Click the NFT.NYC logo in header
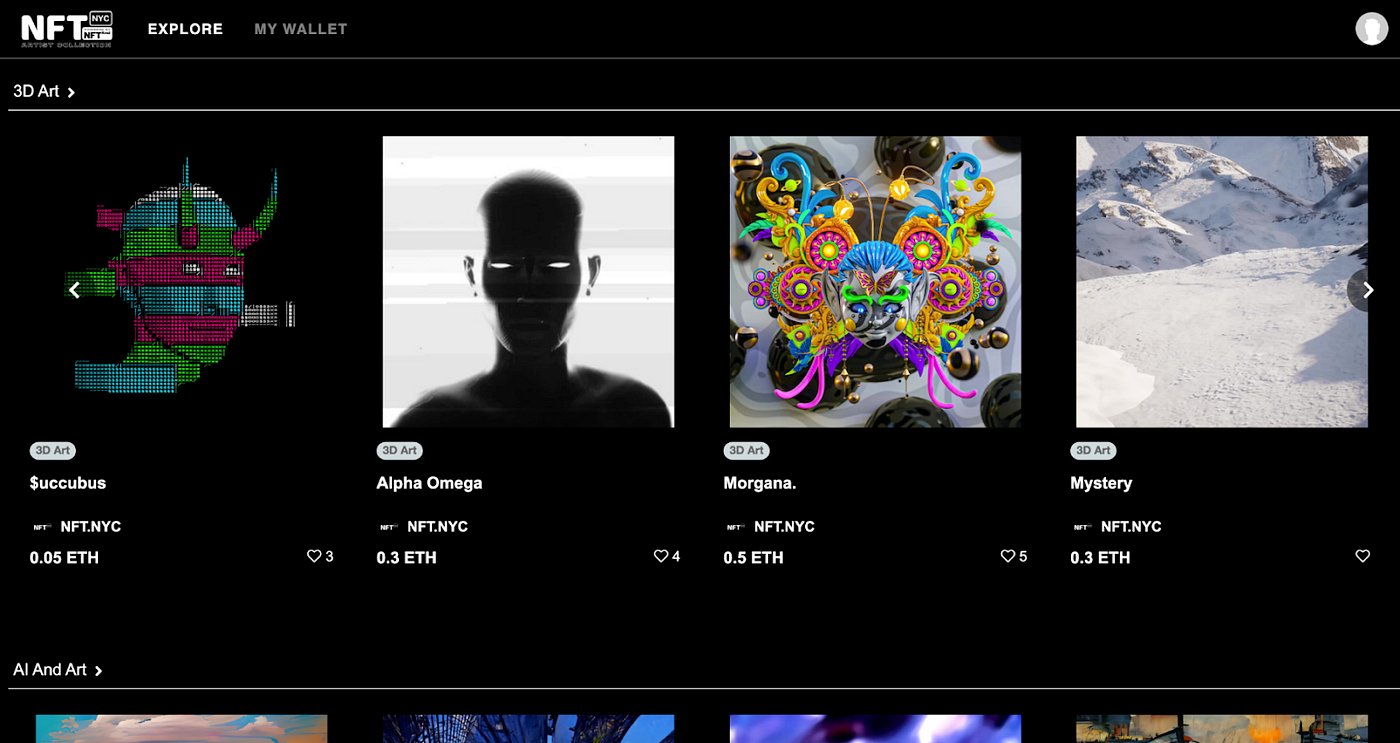The height and width of the screenshot is (743, 1400). [x=67, y=29]
